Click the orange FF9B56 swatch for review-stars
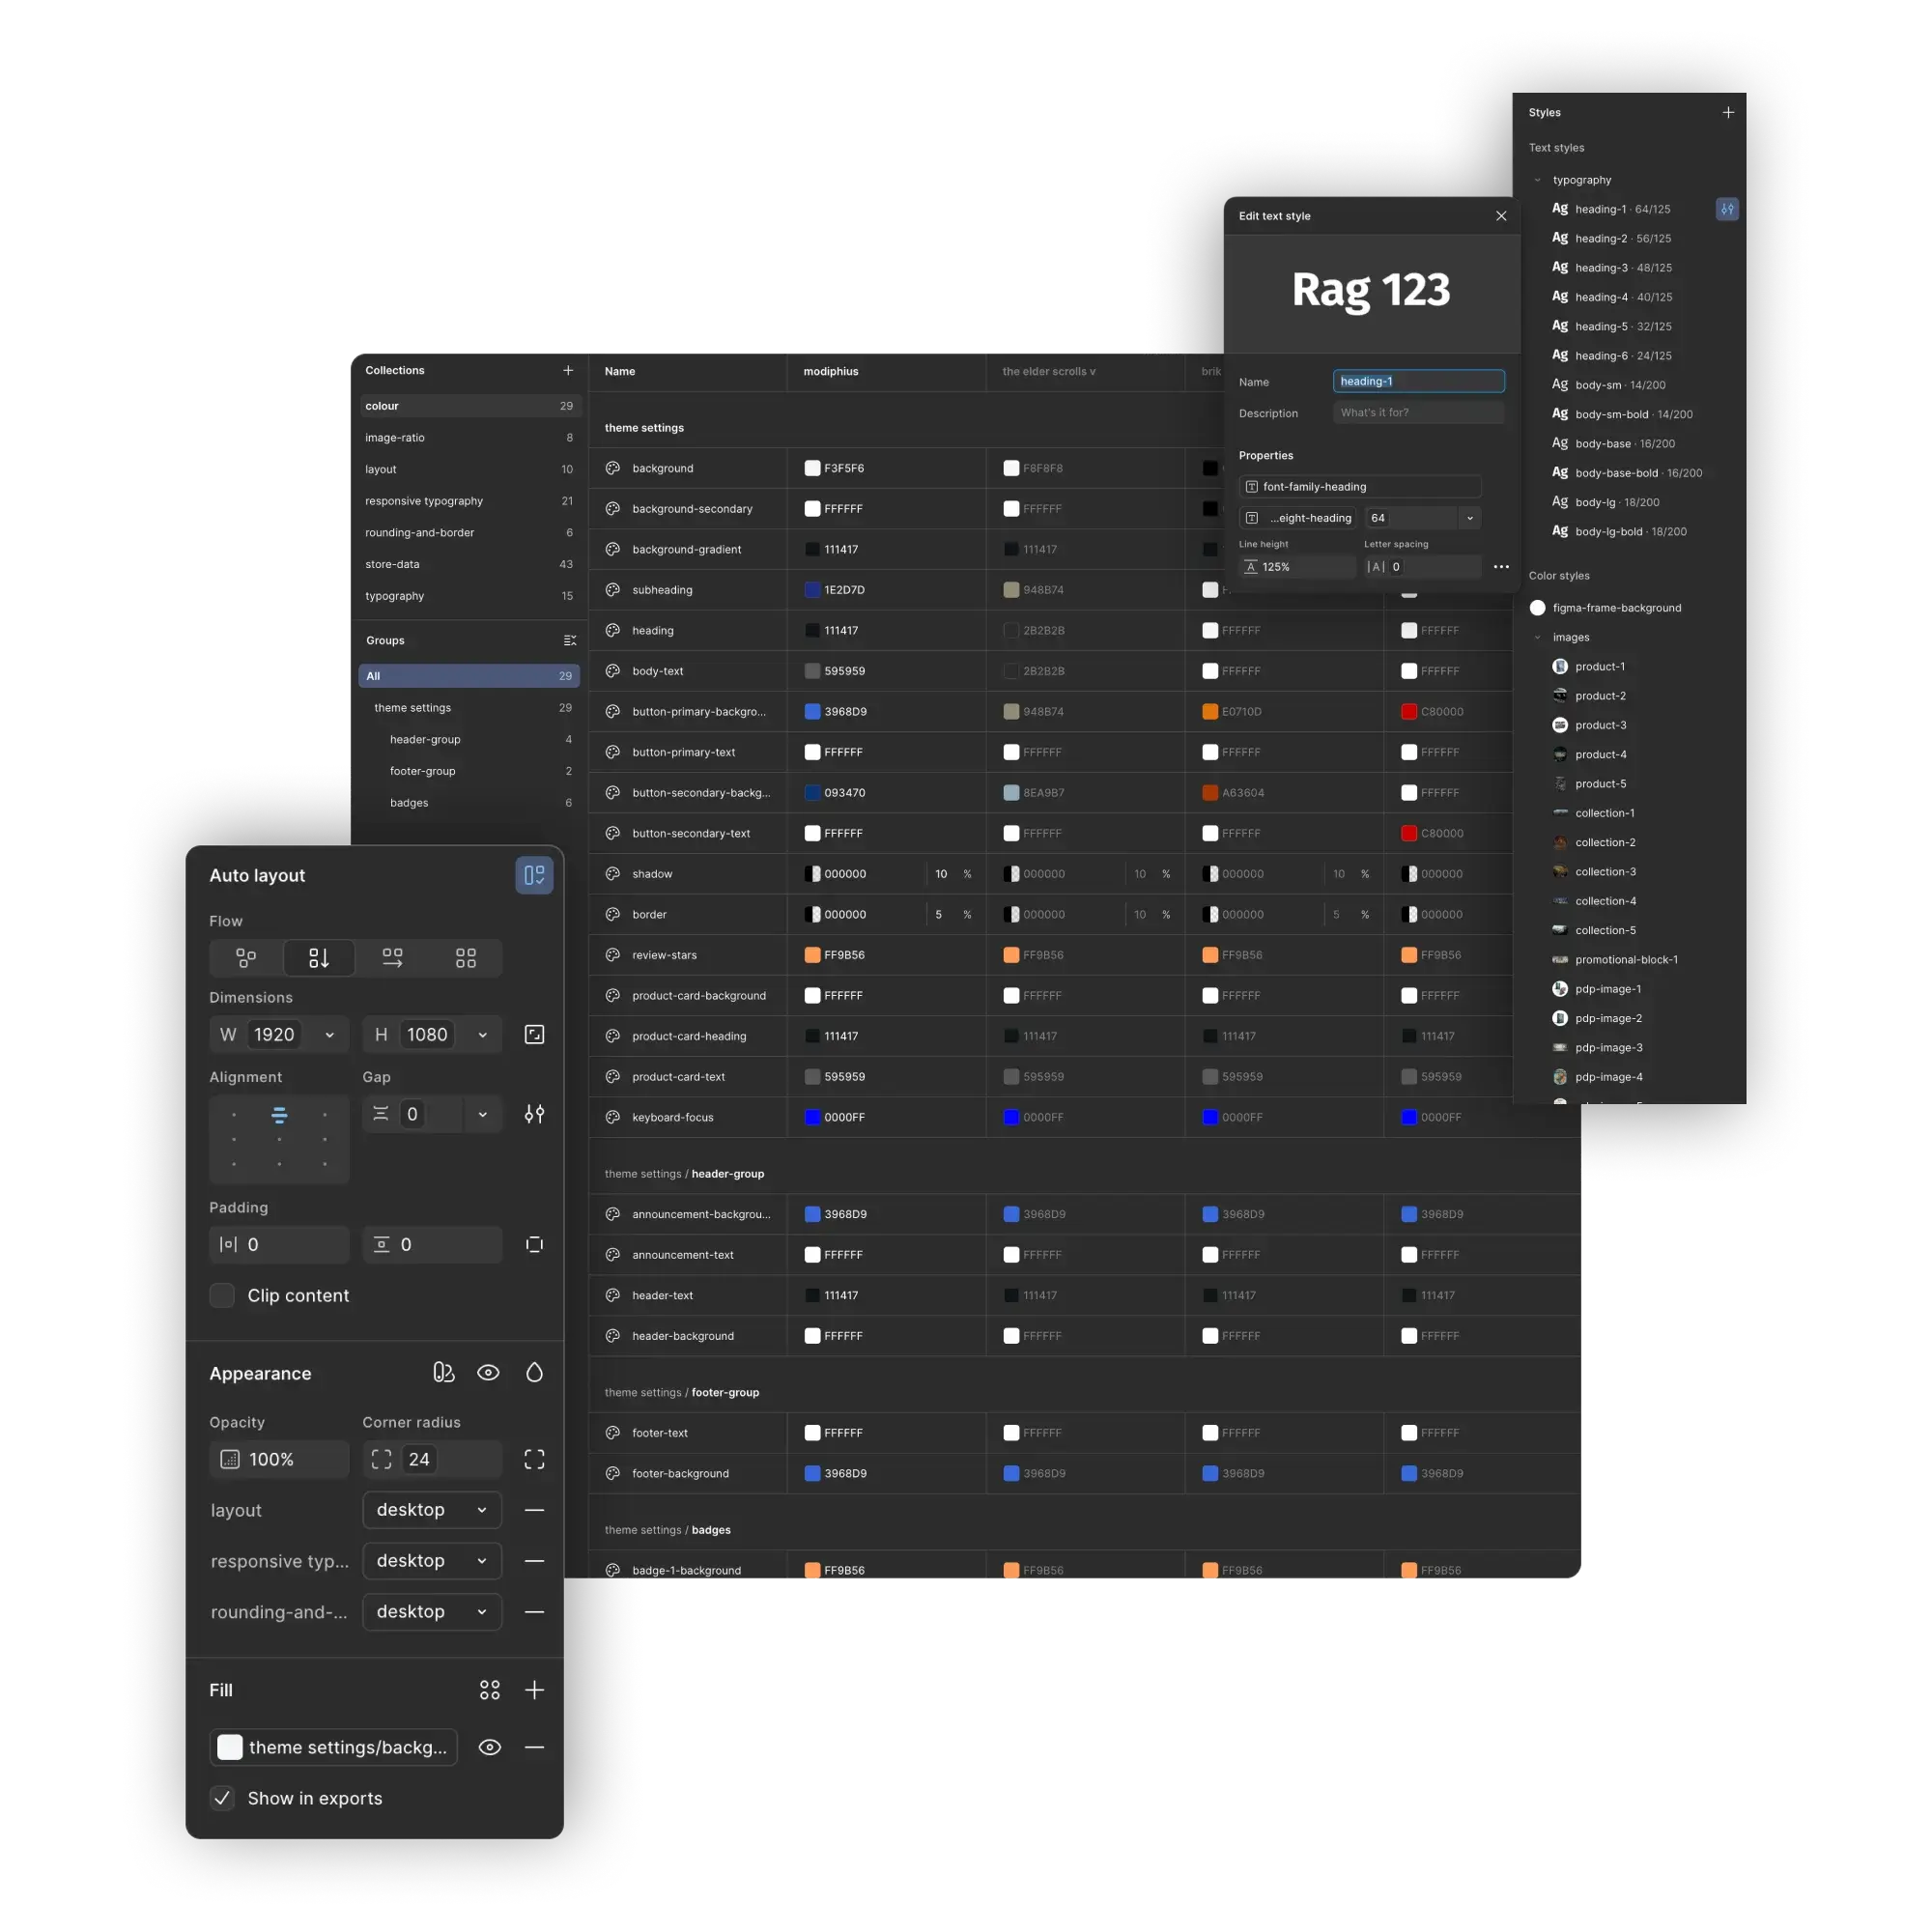This screenshot has width=1932, height=1932. [x=813, y=954]
